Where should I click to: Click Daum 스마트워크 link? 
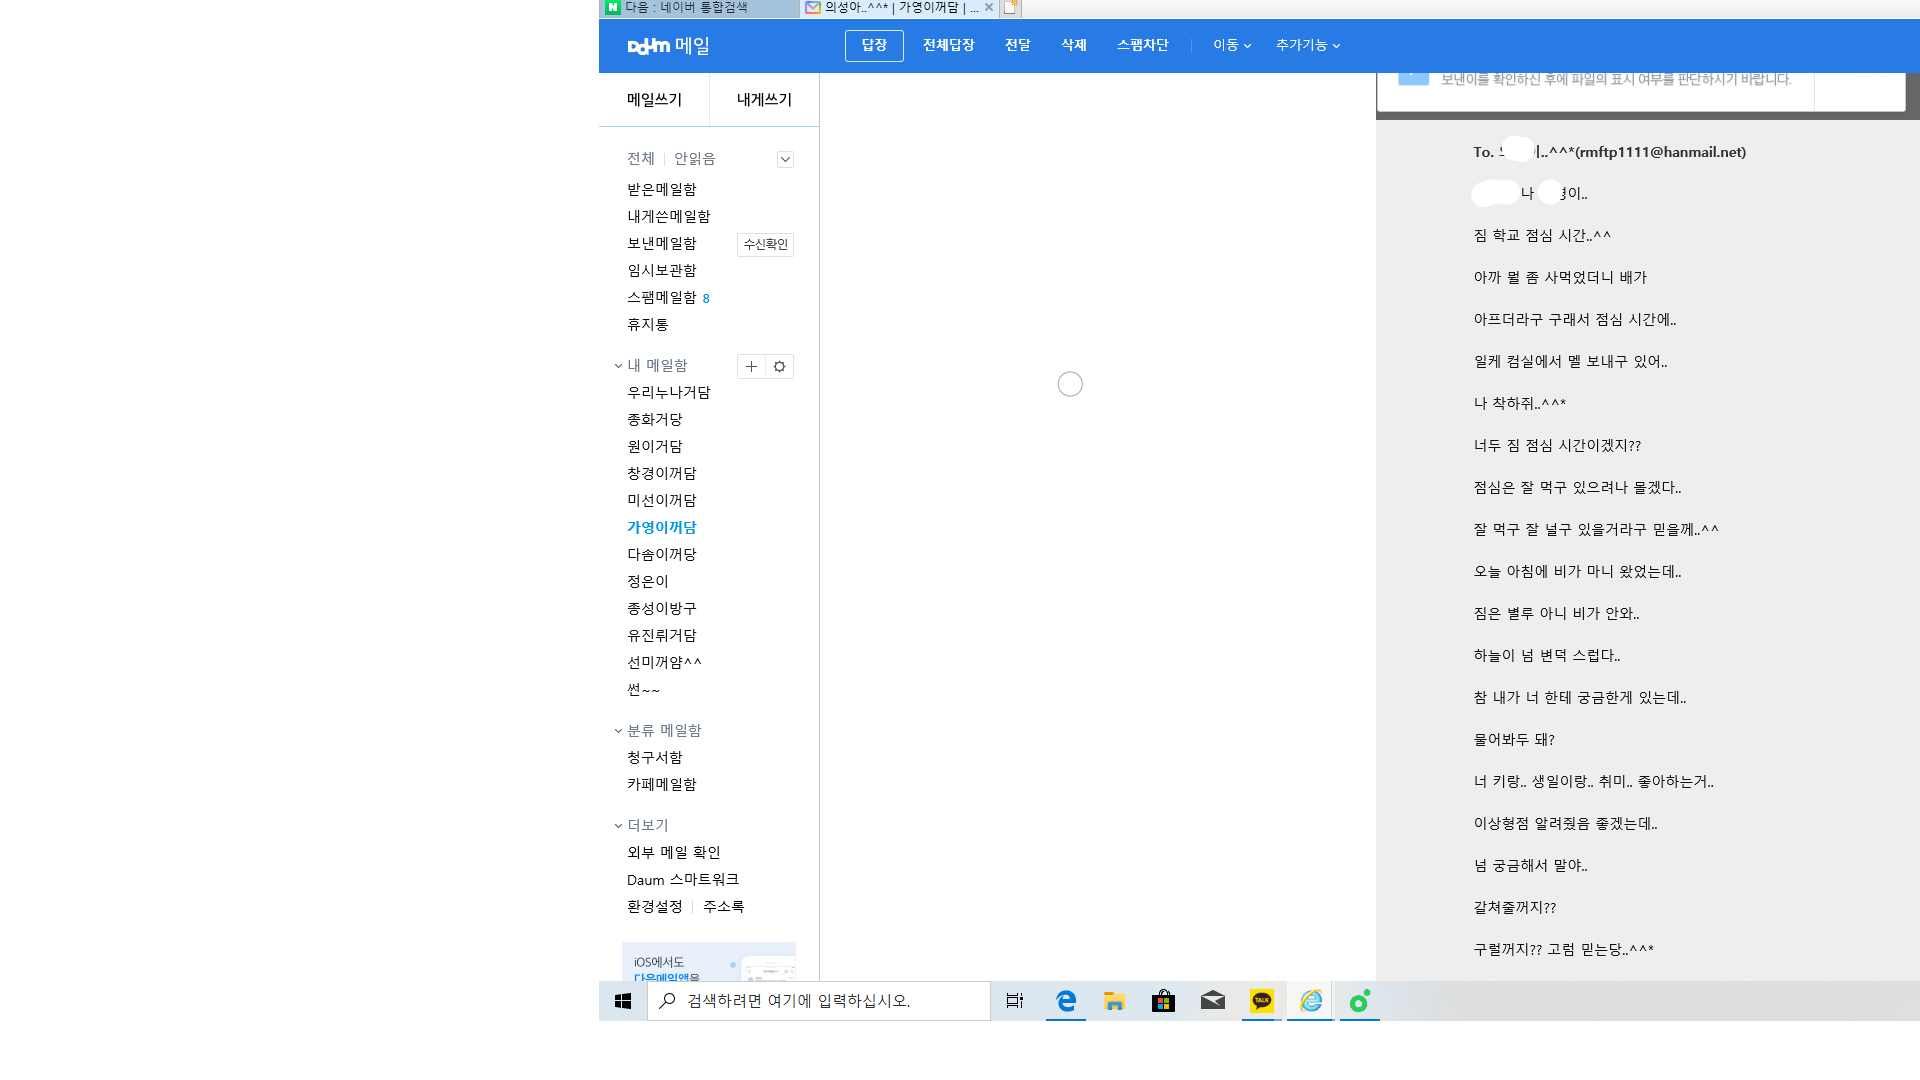tap(683, 880)
